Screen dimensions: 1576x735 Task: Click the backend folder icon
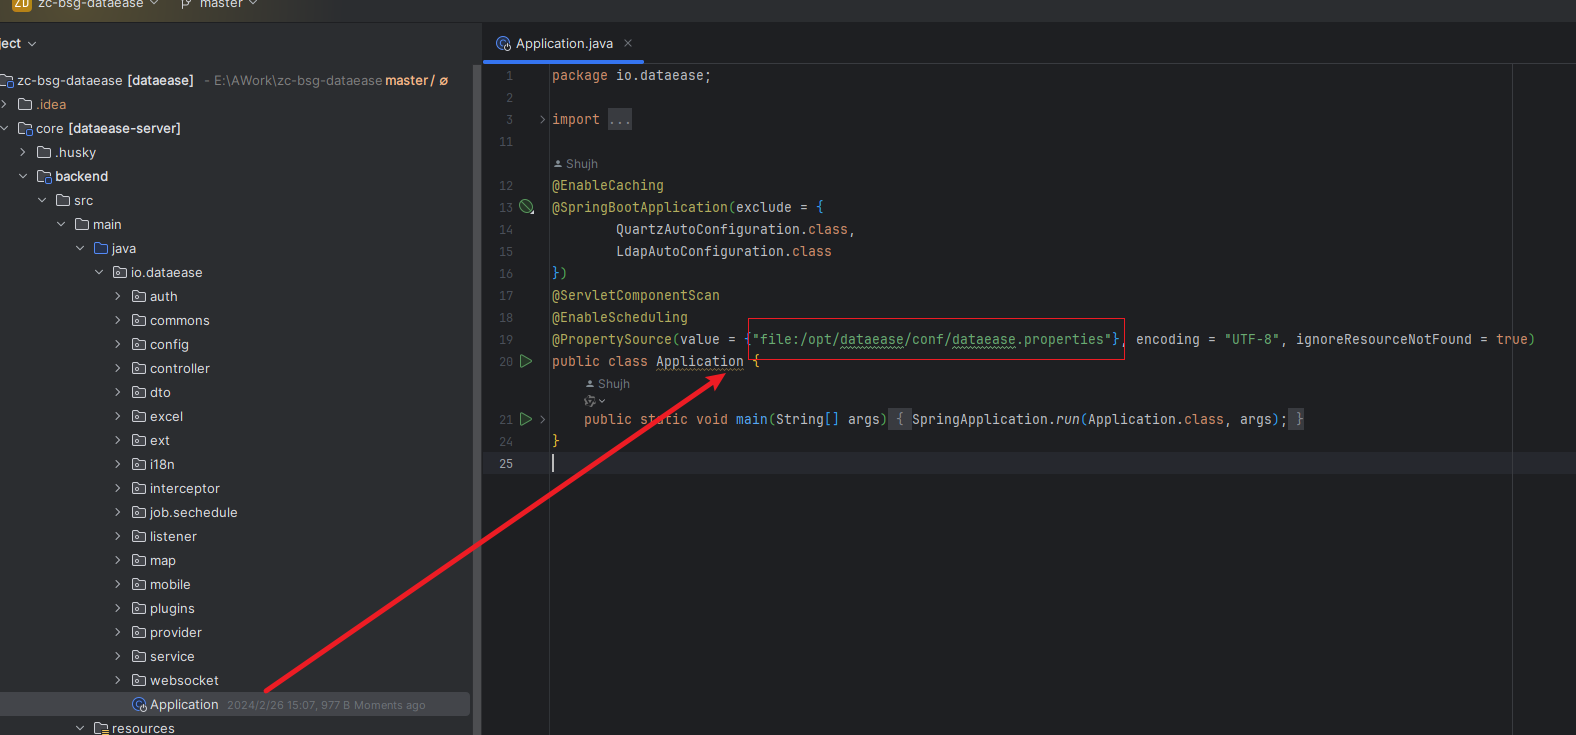(x=44, y=176)
